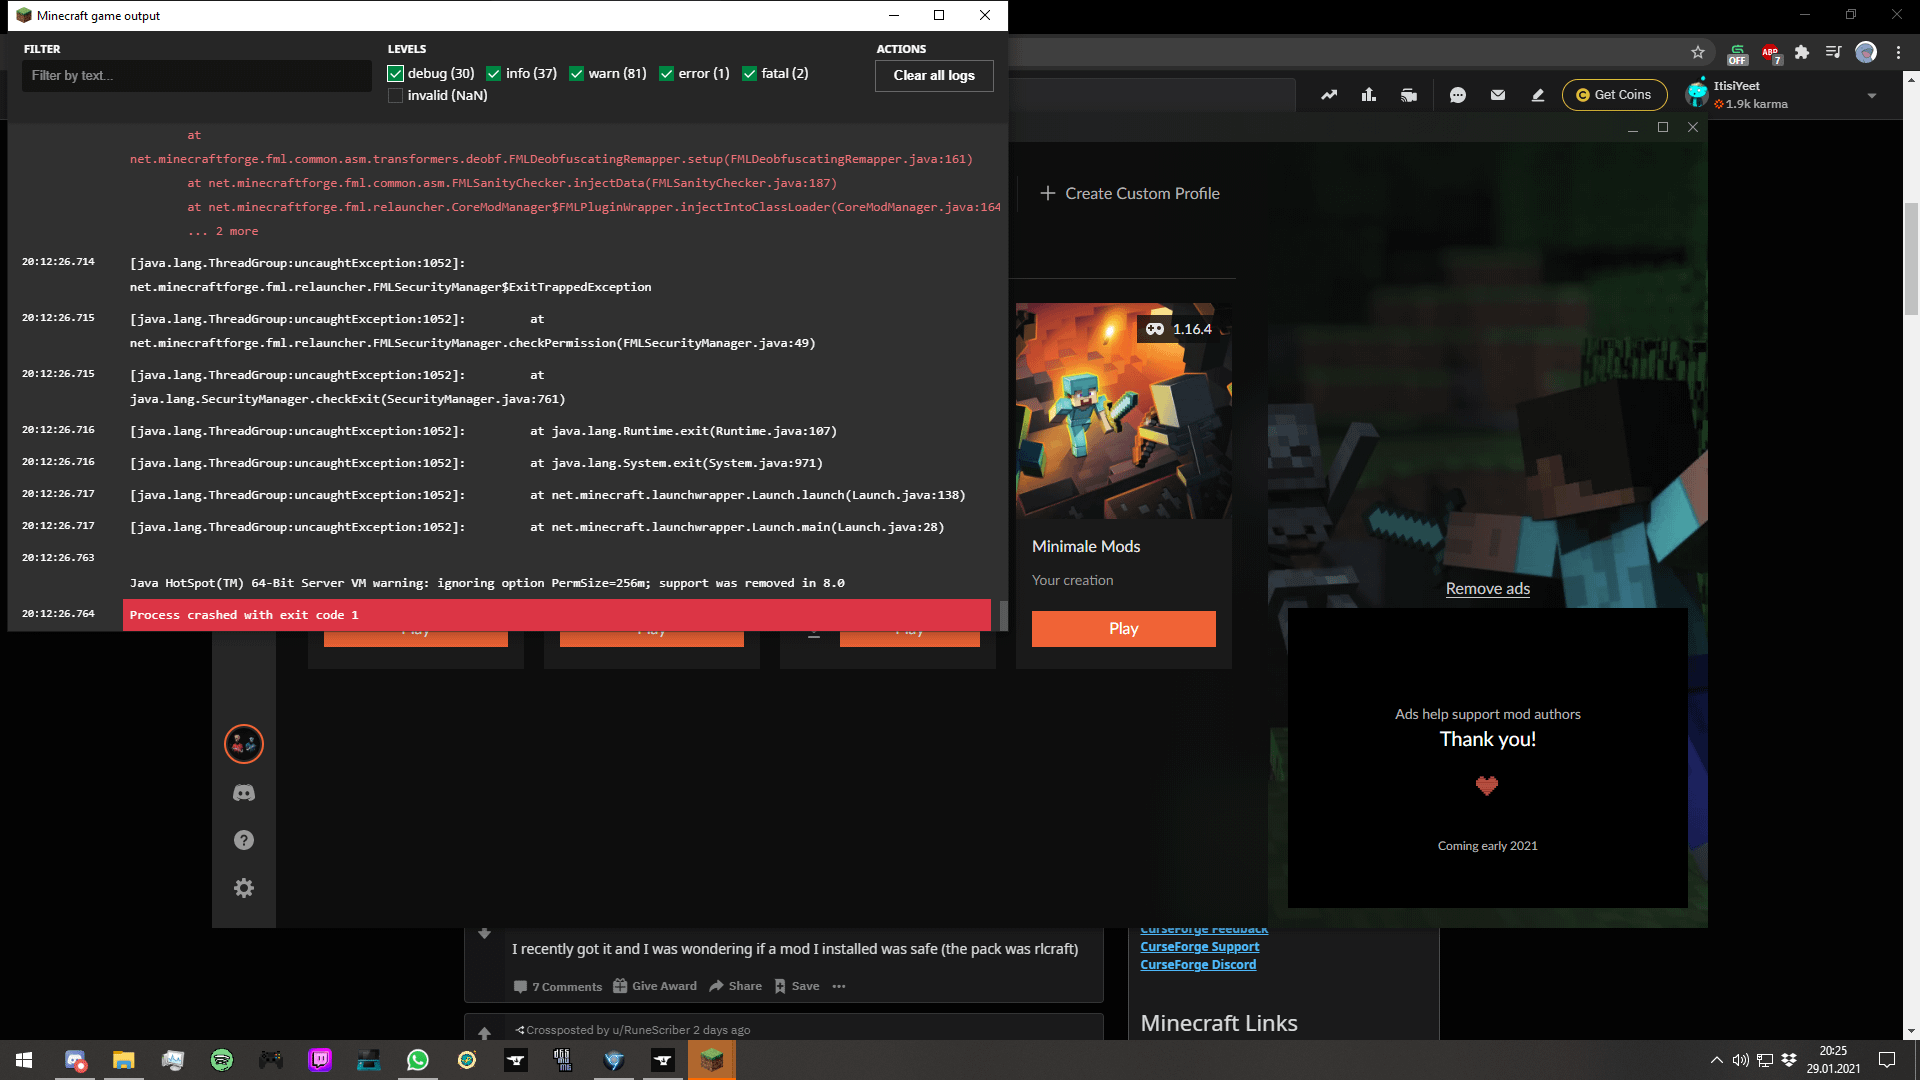Open the Windows Start menu
Viewport: 1920px width, 1080px height.
24,1060
